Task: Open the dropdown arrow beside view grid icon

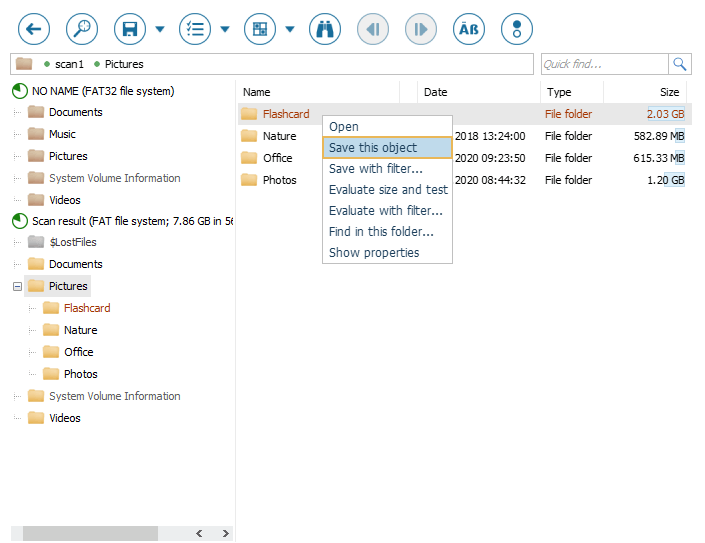Action: 290,29
